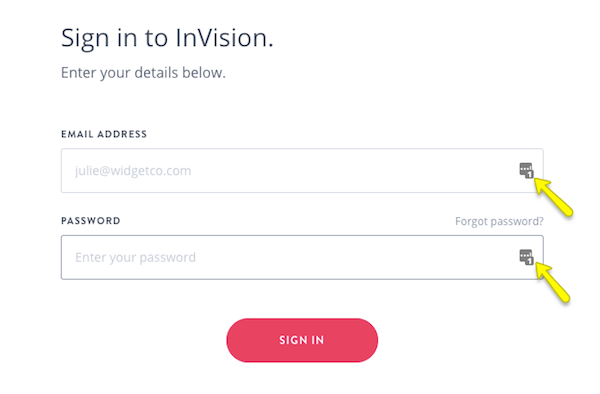Open the "Forgot password?" link
600x394 pixels.
point(499,221)
